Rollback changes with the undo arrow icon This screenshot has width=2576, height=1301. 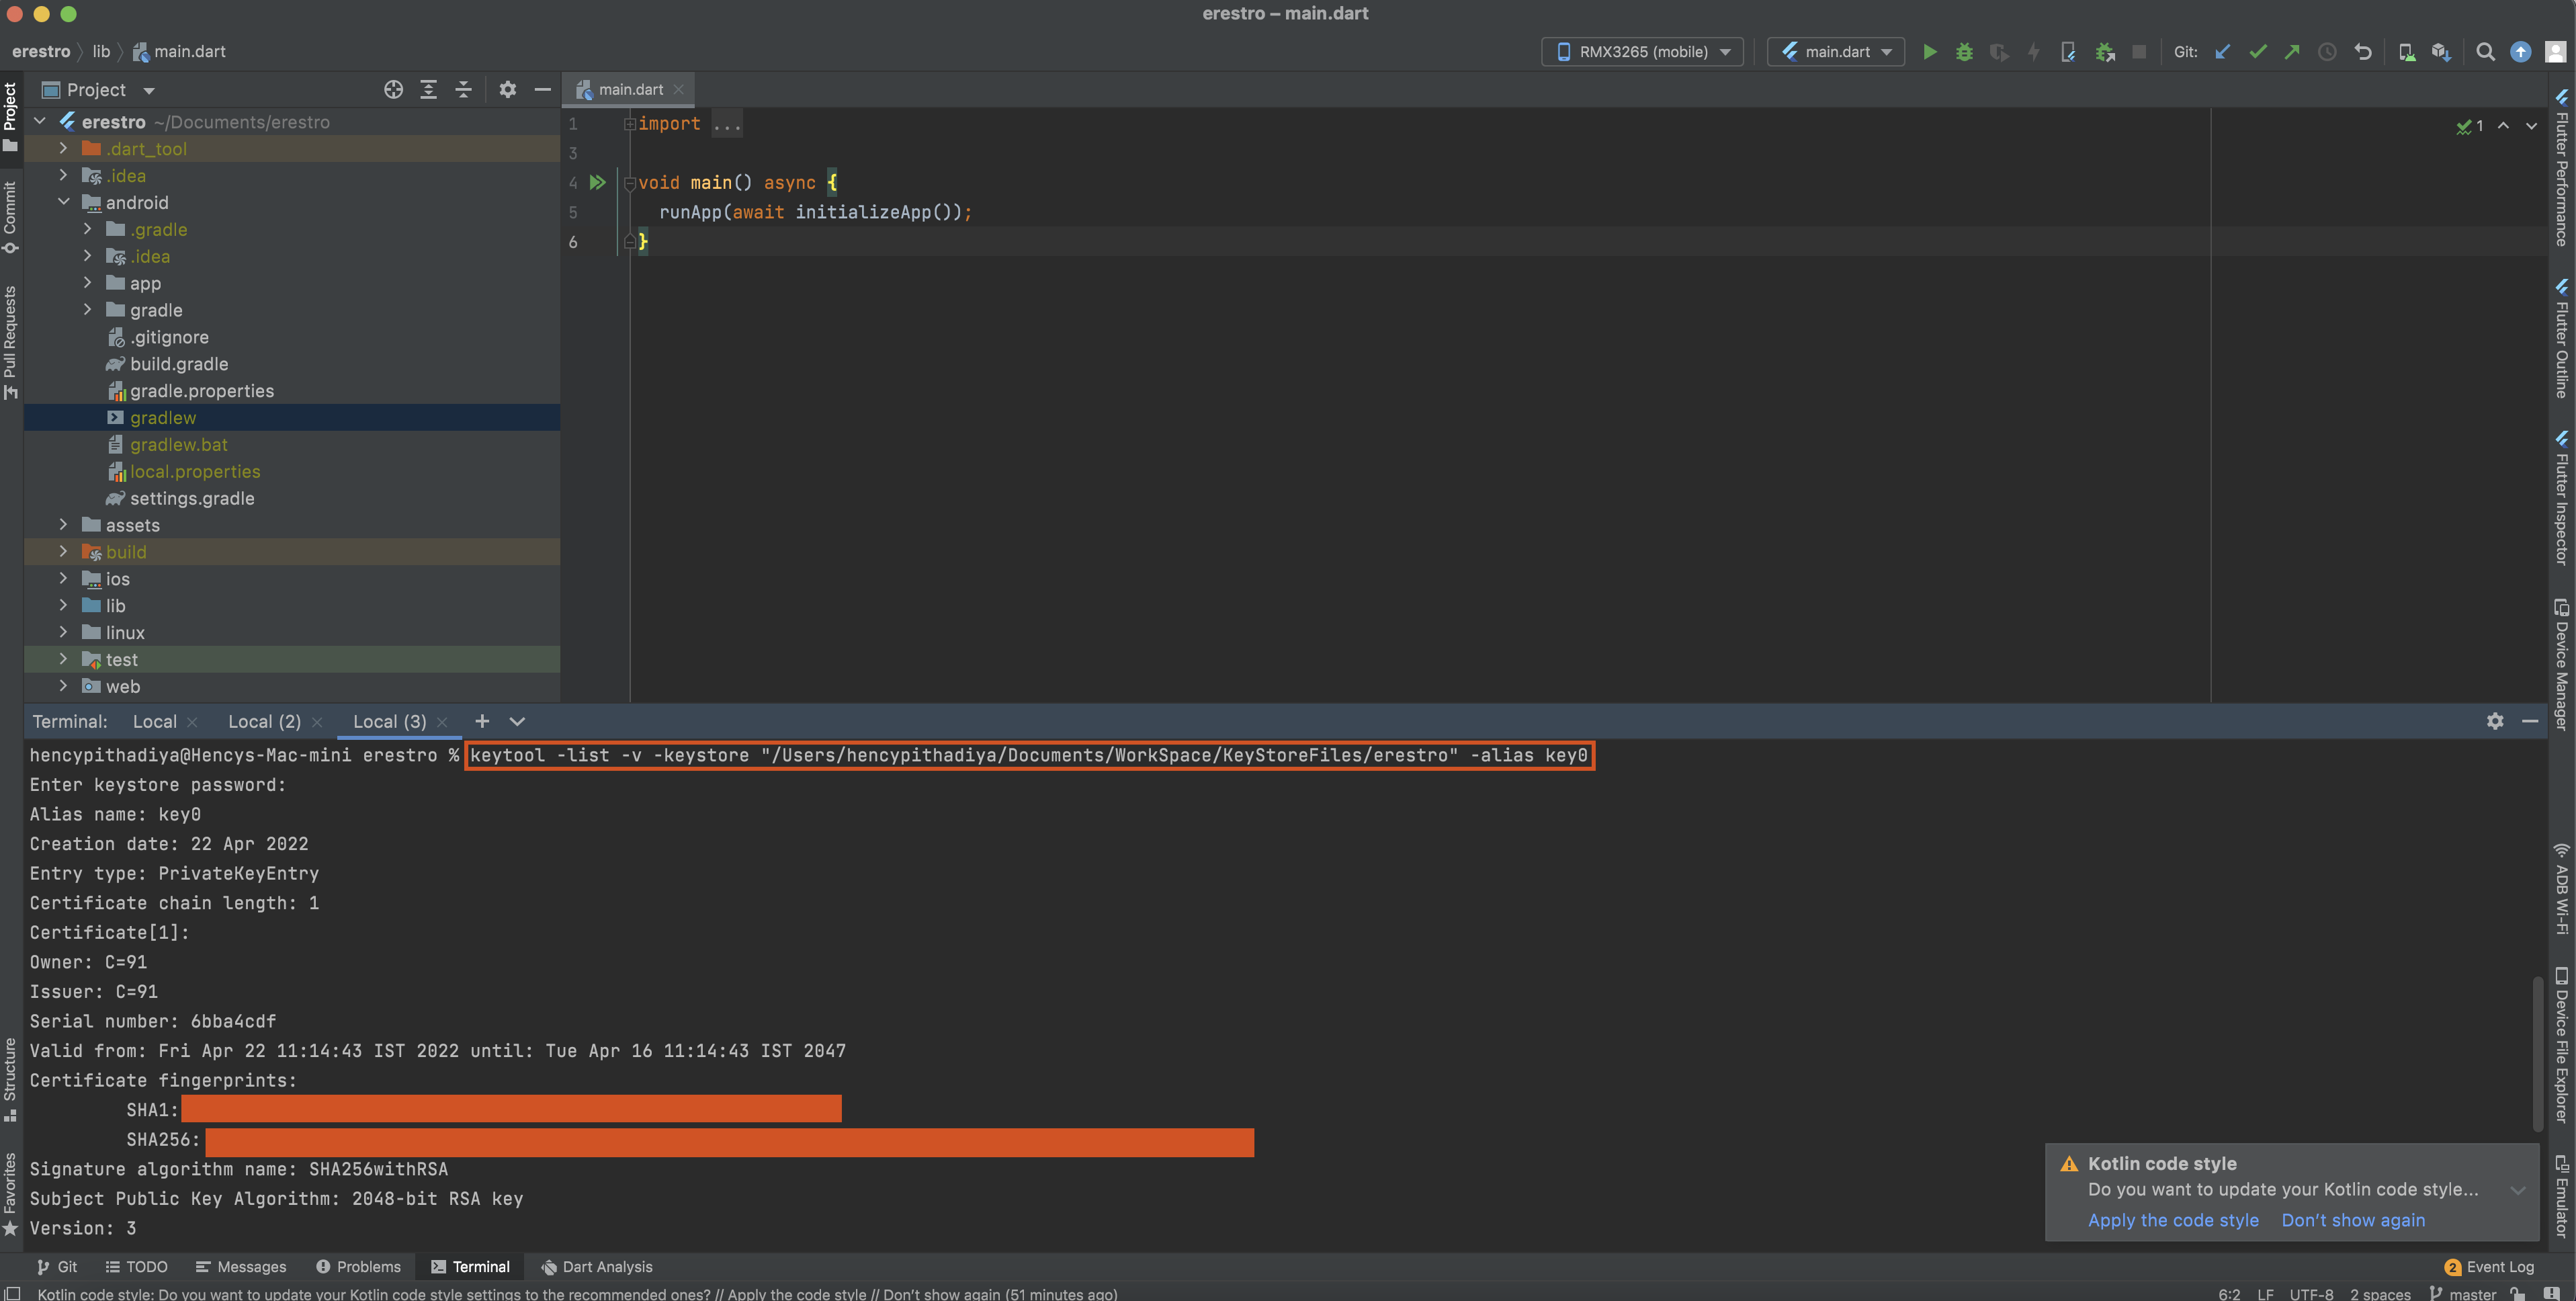(x=2362, y=52)
